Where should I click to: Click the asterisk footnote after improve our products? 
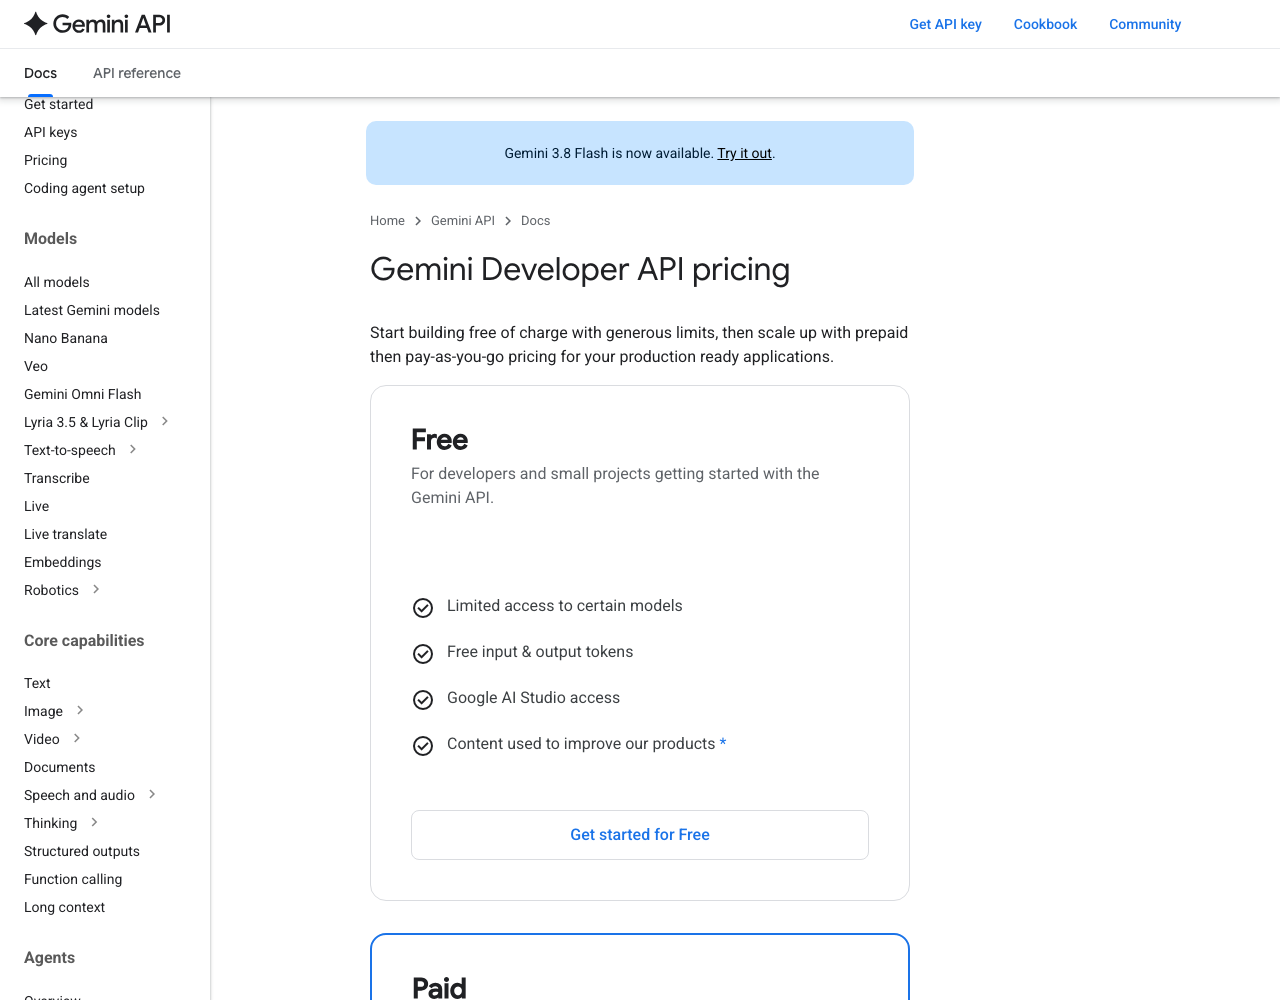pos(723,743)
